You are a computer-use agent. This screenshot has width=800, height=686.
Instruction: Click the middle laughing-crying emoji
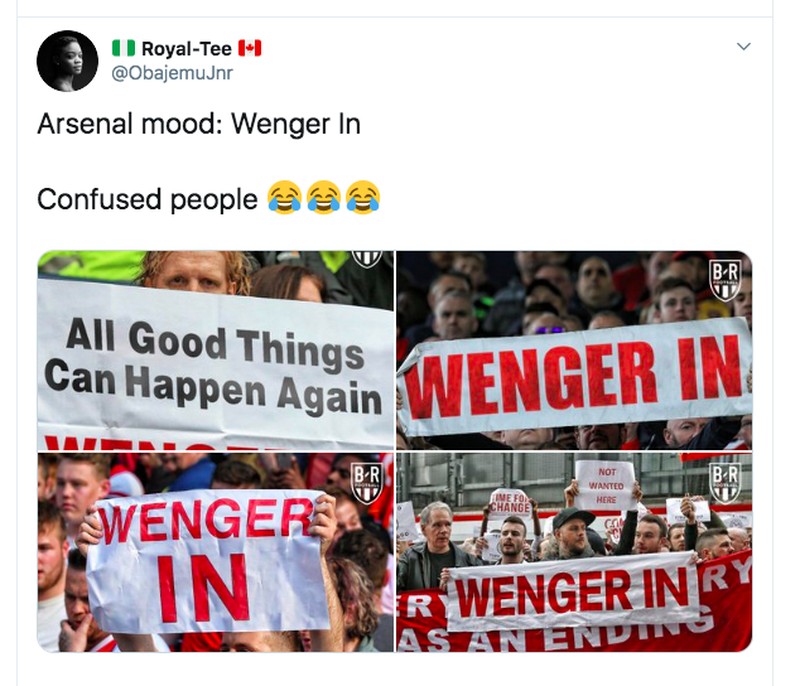pos(323,199)
